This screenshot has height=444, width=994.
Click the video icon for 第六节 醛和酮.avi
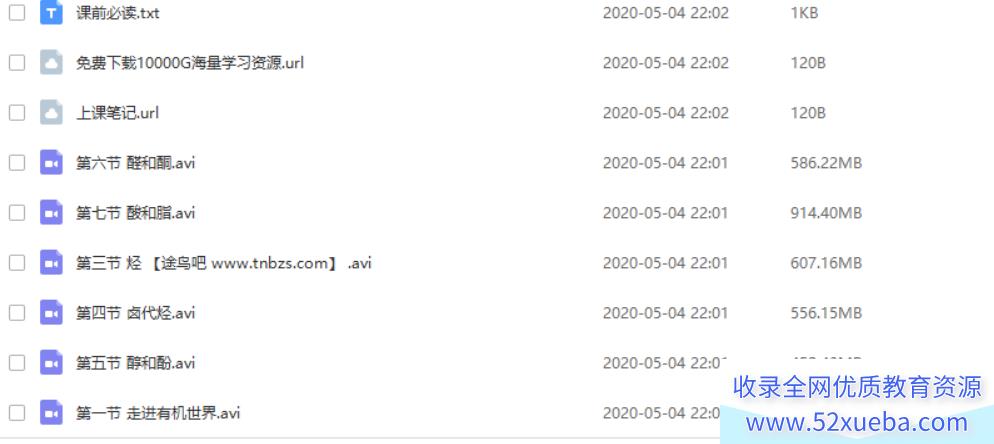tap(51, 163)
